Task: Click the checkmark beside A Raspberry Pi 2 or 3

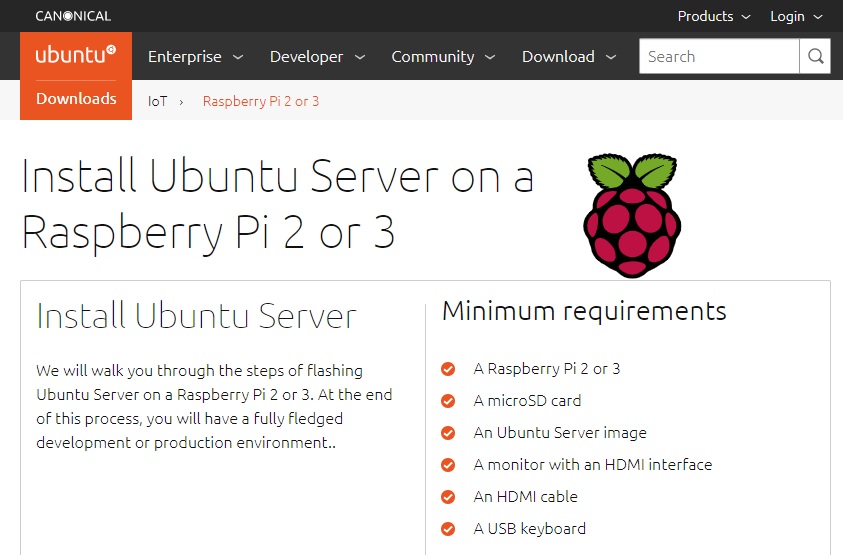Action: (448, 369)
